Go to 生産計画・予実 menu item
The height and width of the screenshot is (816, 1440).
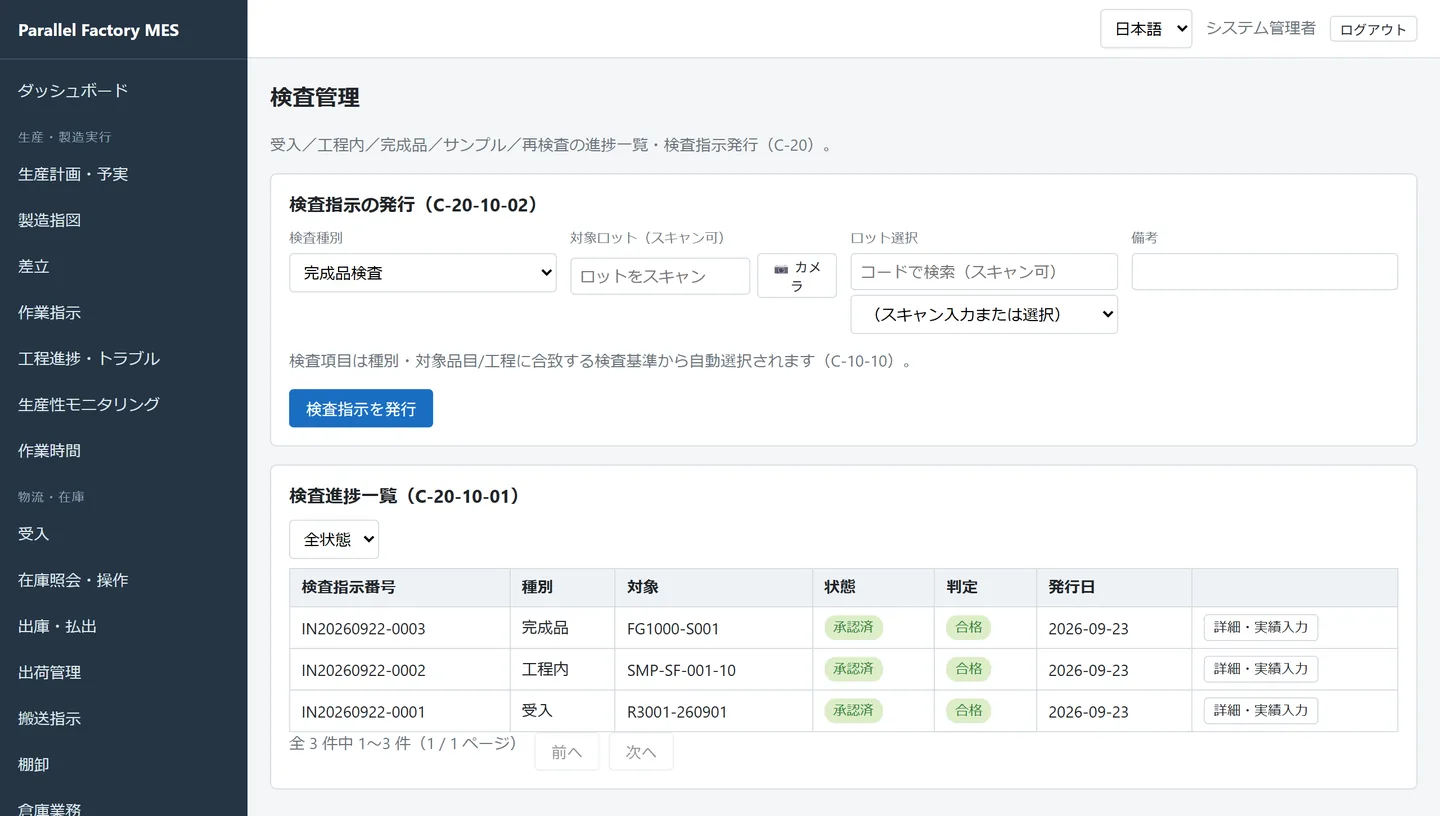[x=73, y=174]
